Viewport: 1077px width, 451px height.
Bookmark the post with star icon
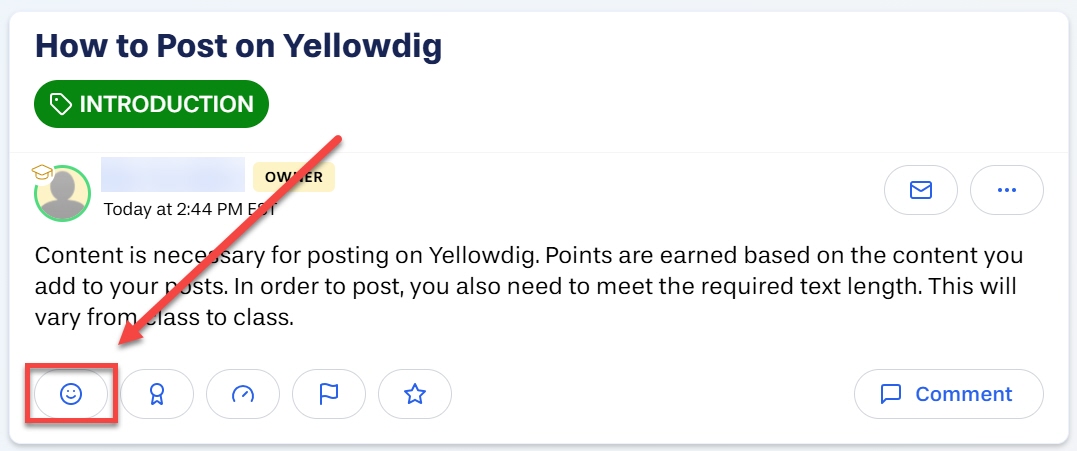point(415,394)
